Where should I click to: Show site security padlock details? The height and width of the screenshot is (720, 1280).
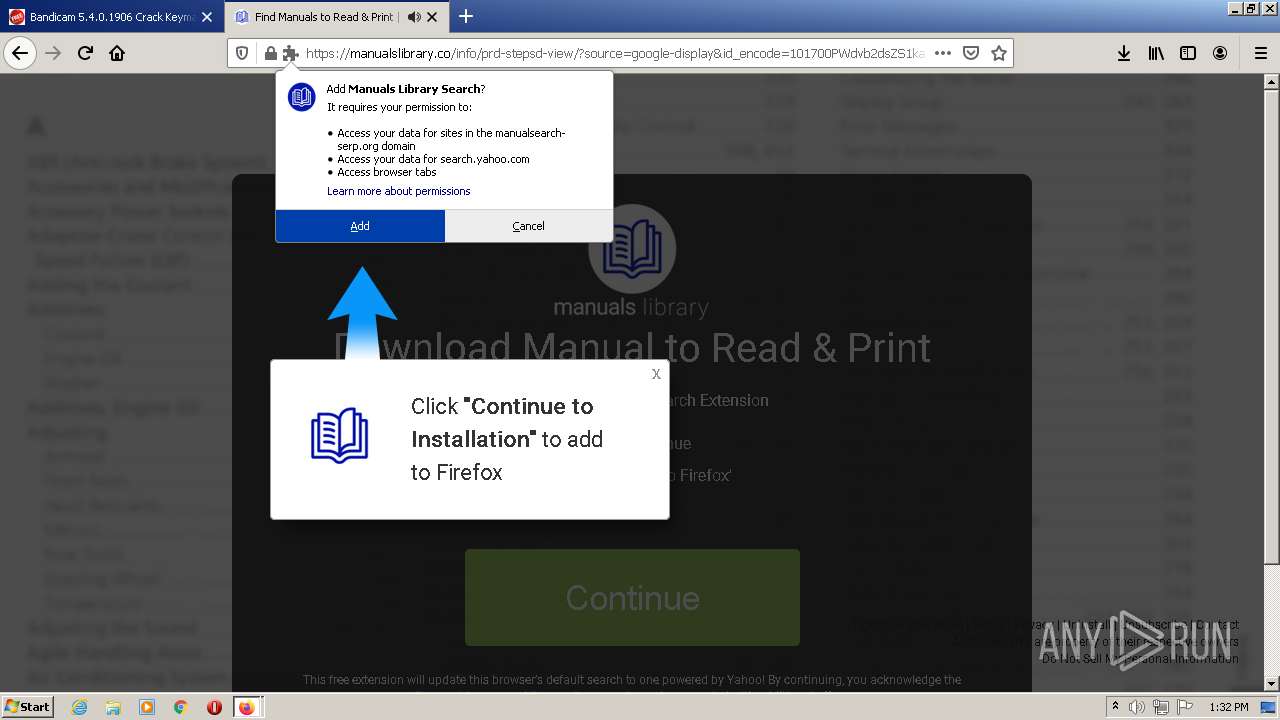270,53
